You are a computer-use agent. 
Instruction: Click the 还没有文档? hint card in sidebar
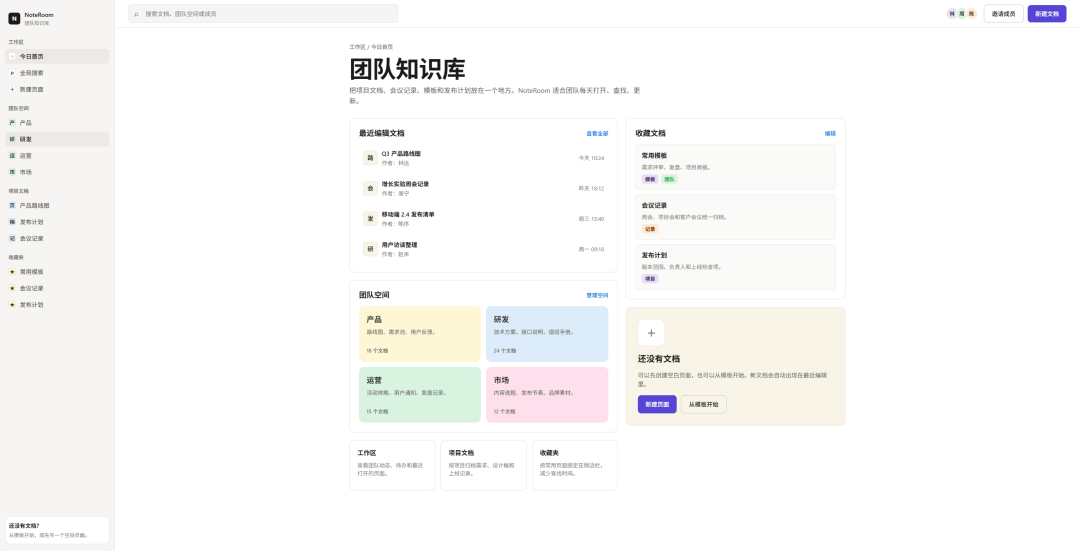[57, 530]
